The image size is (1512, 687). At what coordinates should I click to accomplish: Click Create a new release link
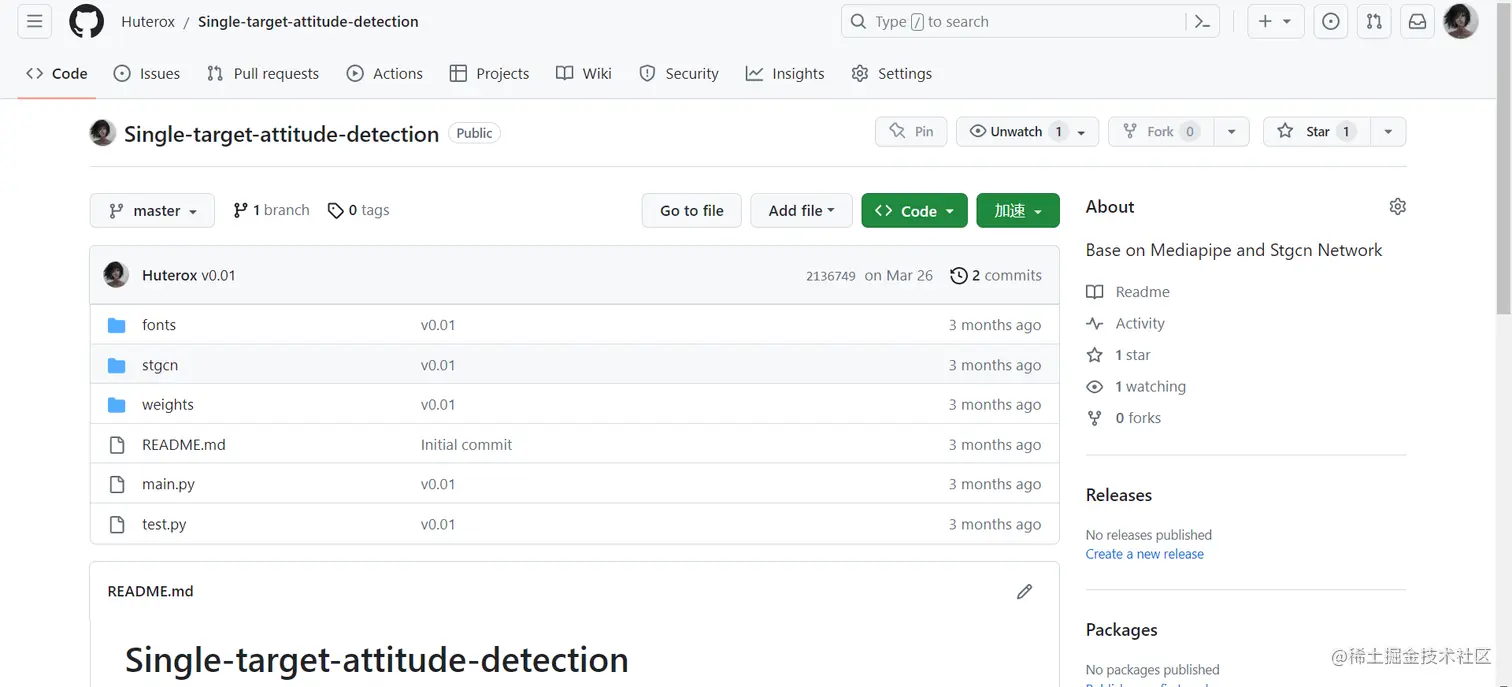point(1145,554)
